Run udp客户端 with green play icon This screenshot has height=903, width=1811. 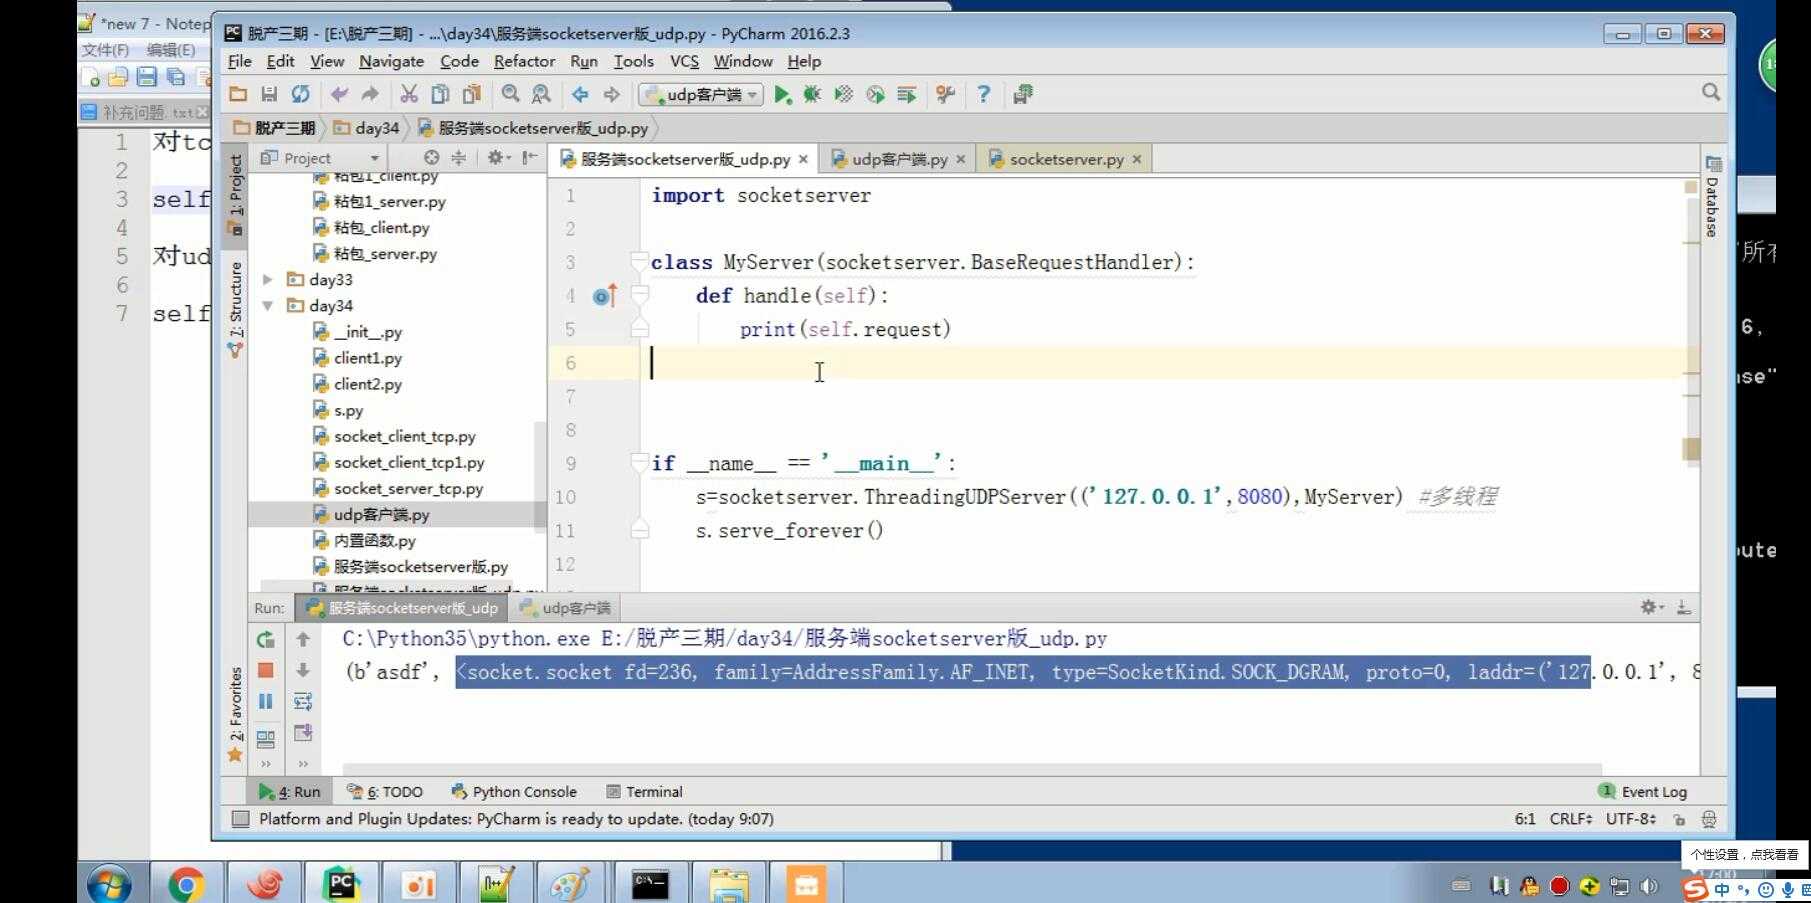point(782,94)
